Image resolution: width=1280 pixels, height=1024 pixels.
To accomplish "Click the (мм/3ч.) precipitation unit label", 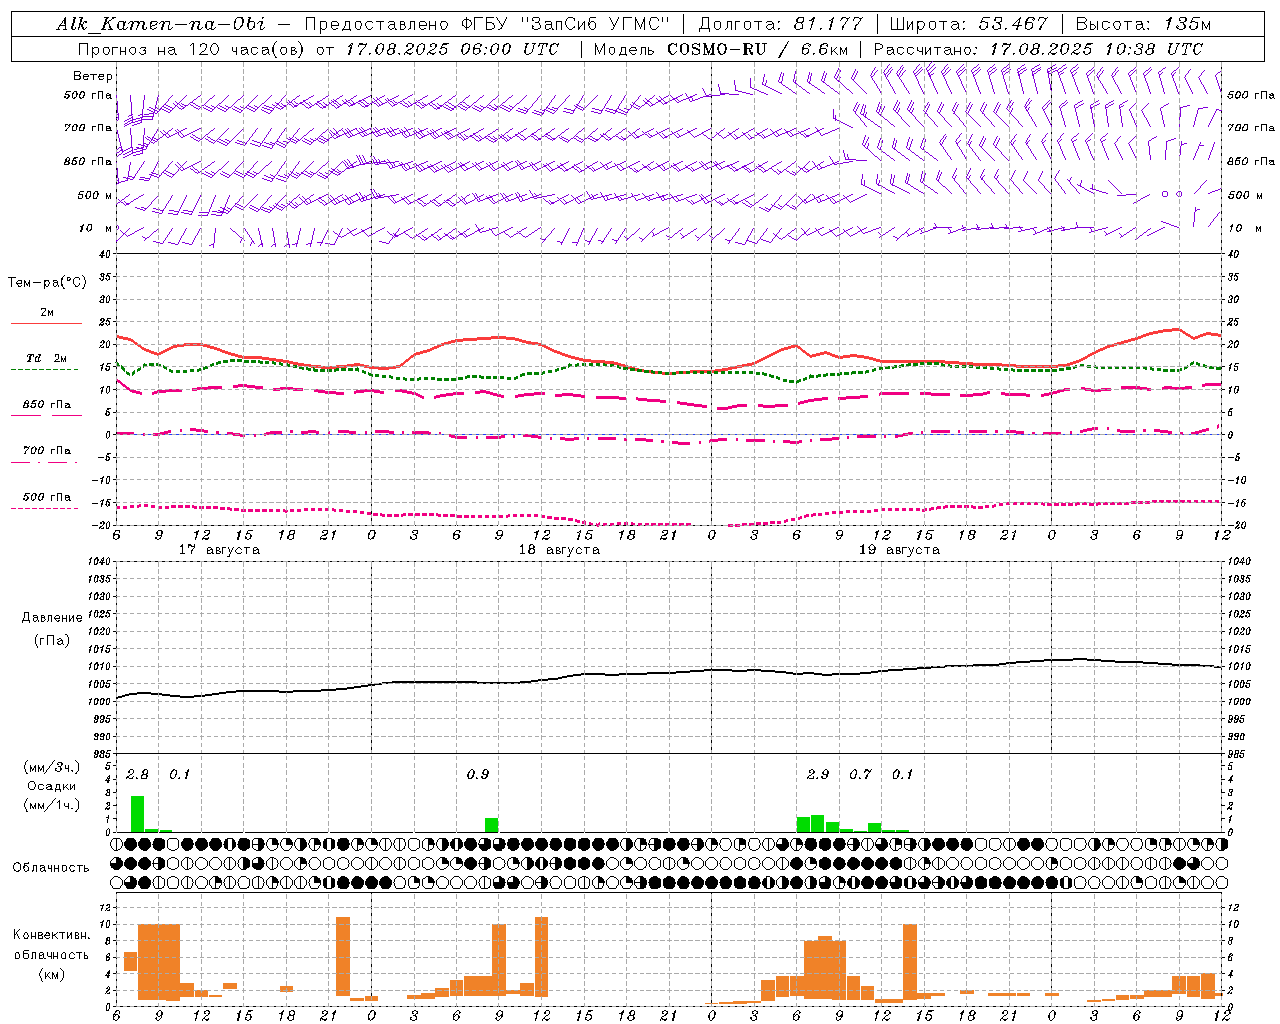I will 52,768.
